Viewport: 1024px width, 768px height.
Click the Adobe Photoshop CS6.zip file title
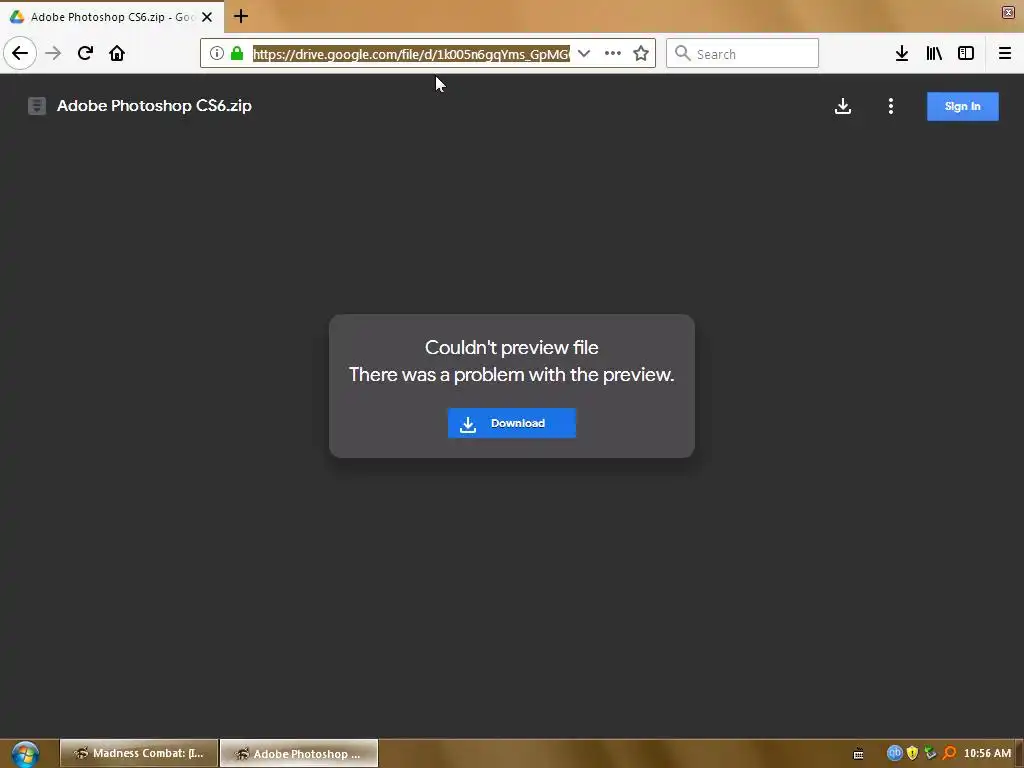154,106
